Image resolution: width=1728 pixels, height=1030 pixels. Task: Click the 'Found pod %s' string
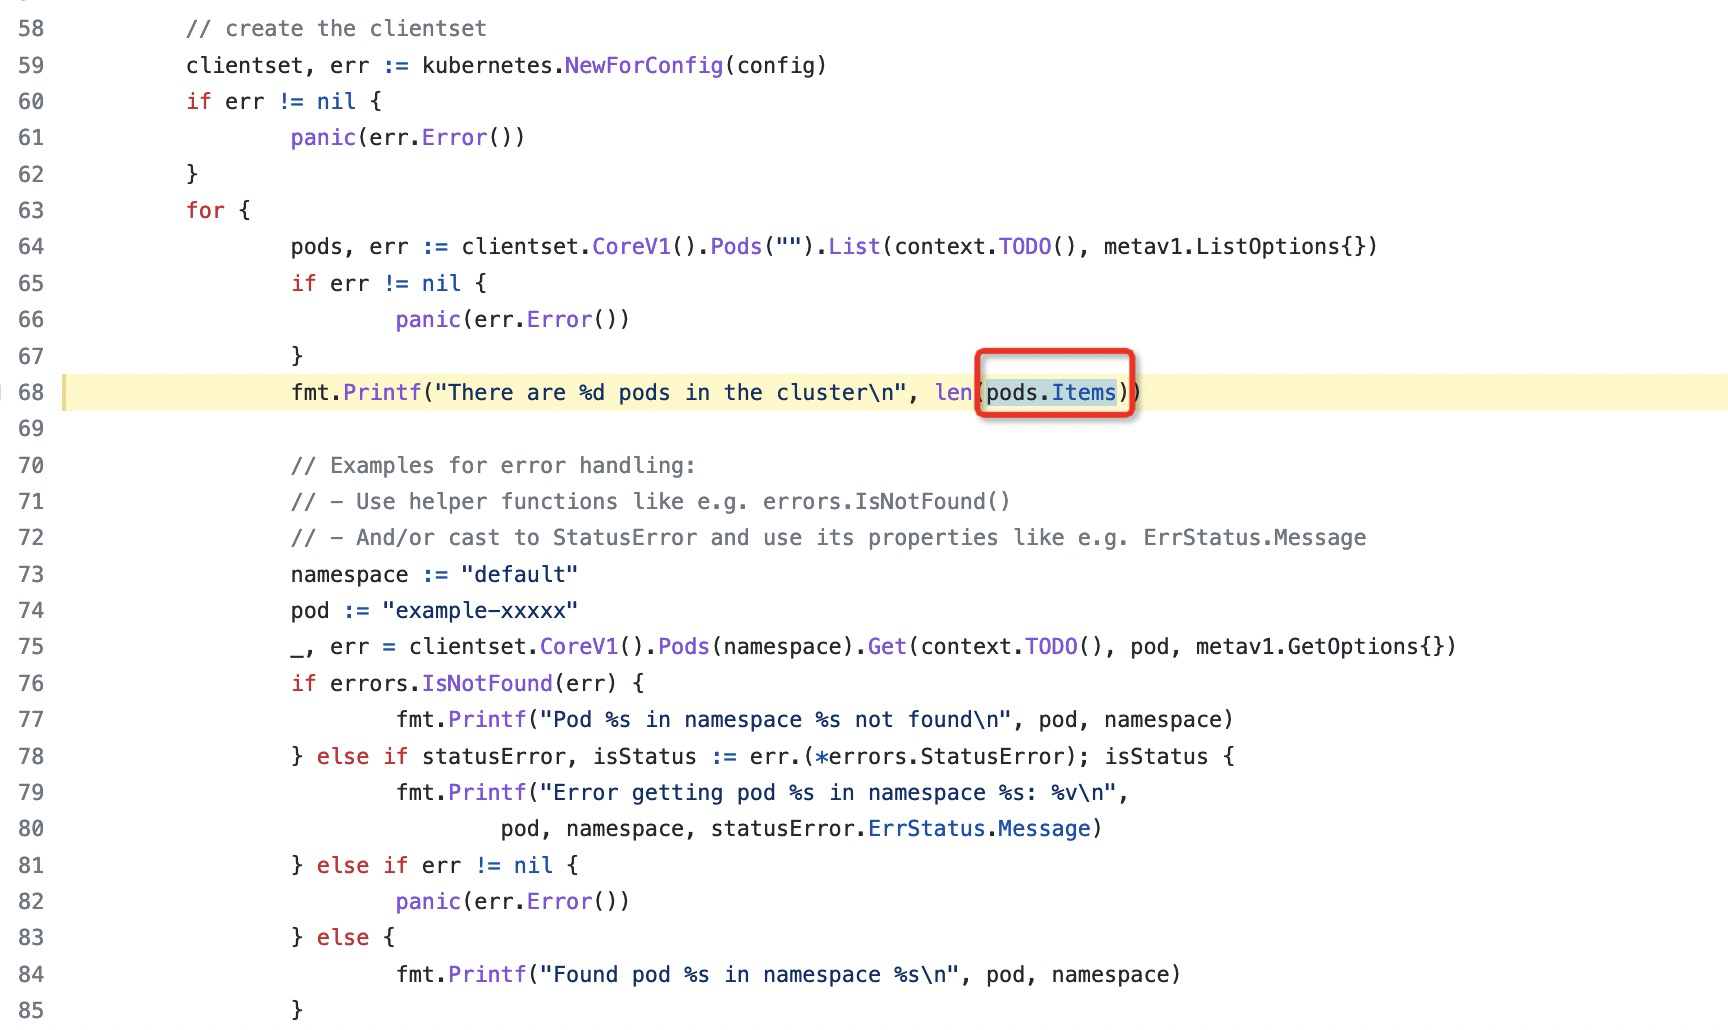756,974
